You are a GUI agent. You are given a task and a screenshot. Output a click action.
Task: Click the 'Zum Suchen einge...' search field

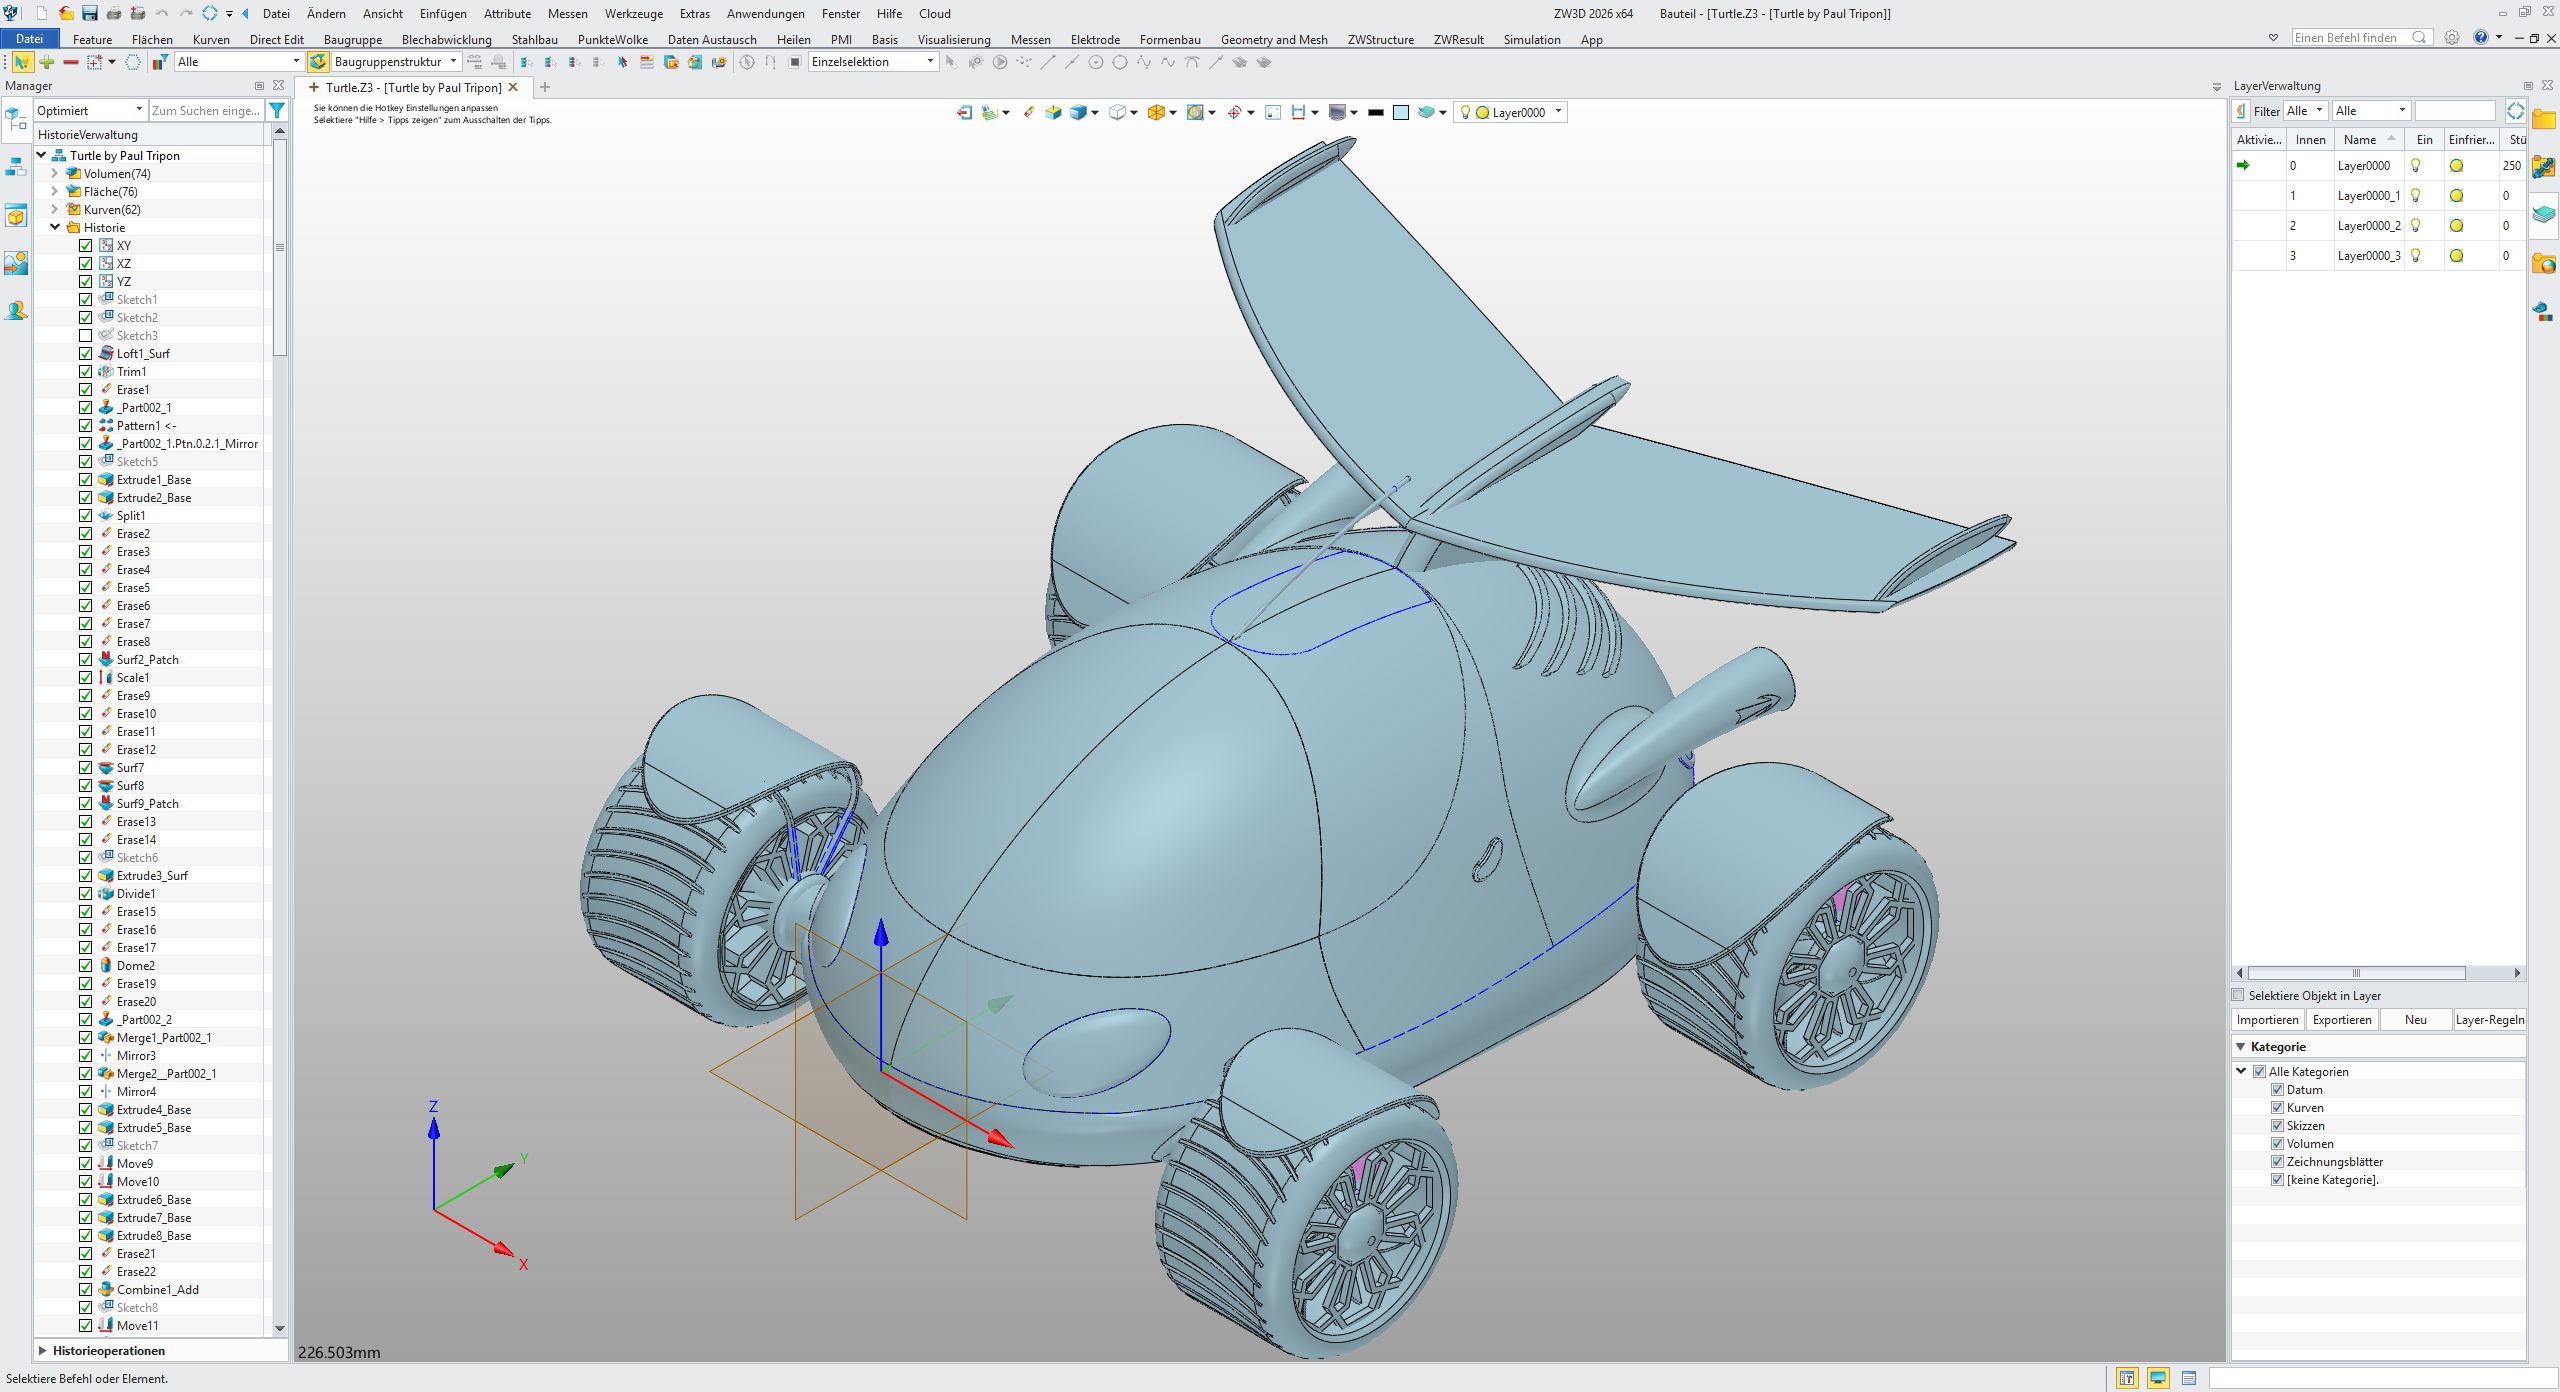pos(206,110)
